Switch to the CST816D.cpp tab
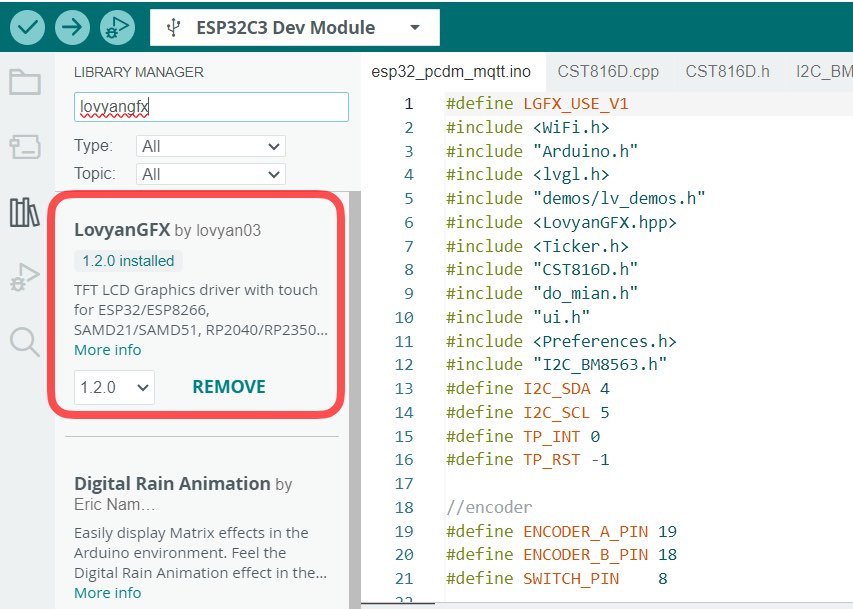The width and height of the screenshot is (853, 609). pos(608,72)
